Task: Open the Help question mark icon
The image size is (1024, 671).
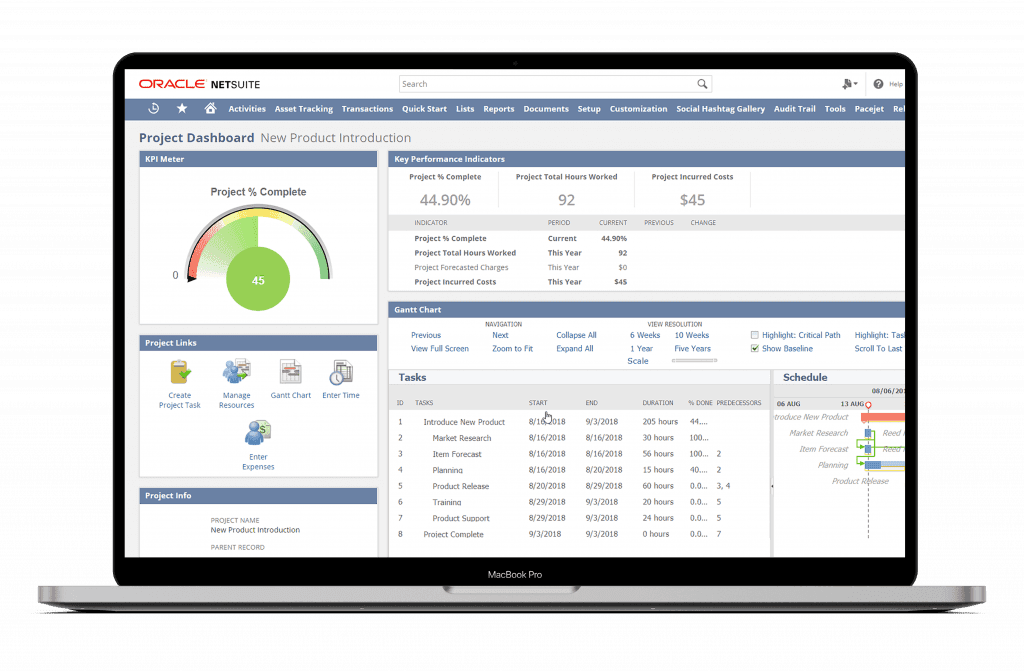Action: point(878,84)
